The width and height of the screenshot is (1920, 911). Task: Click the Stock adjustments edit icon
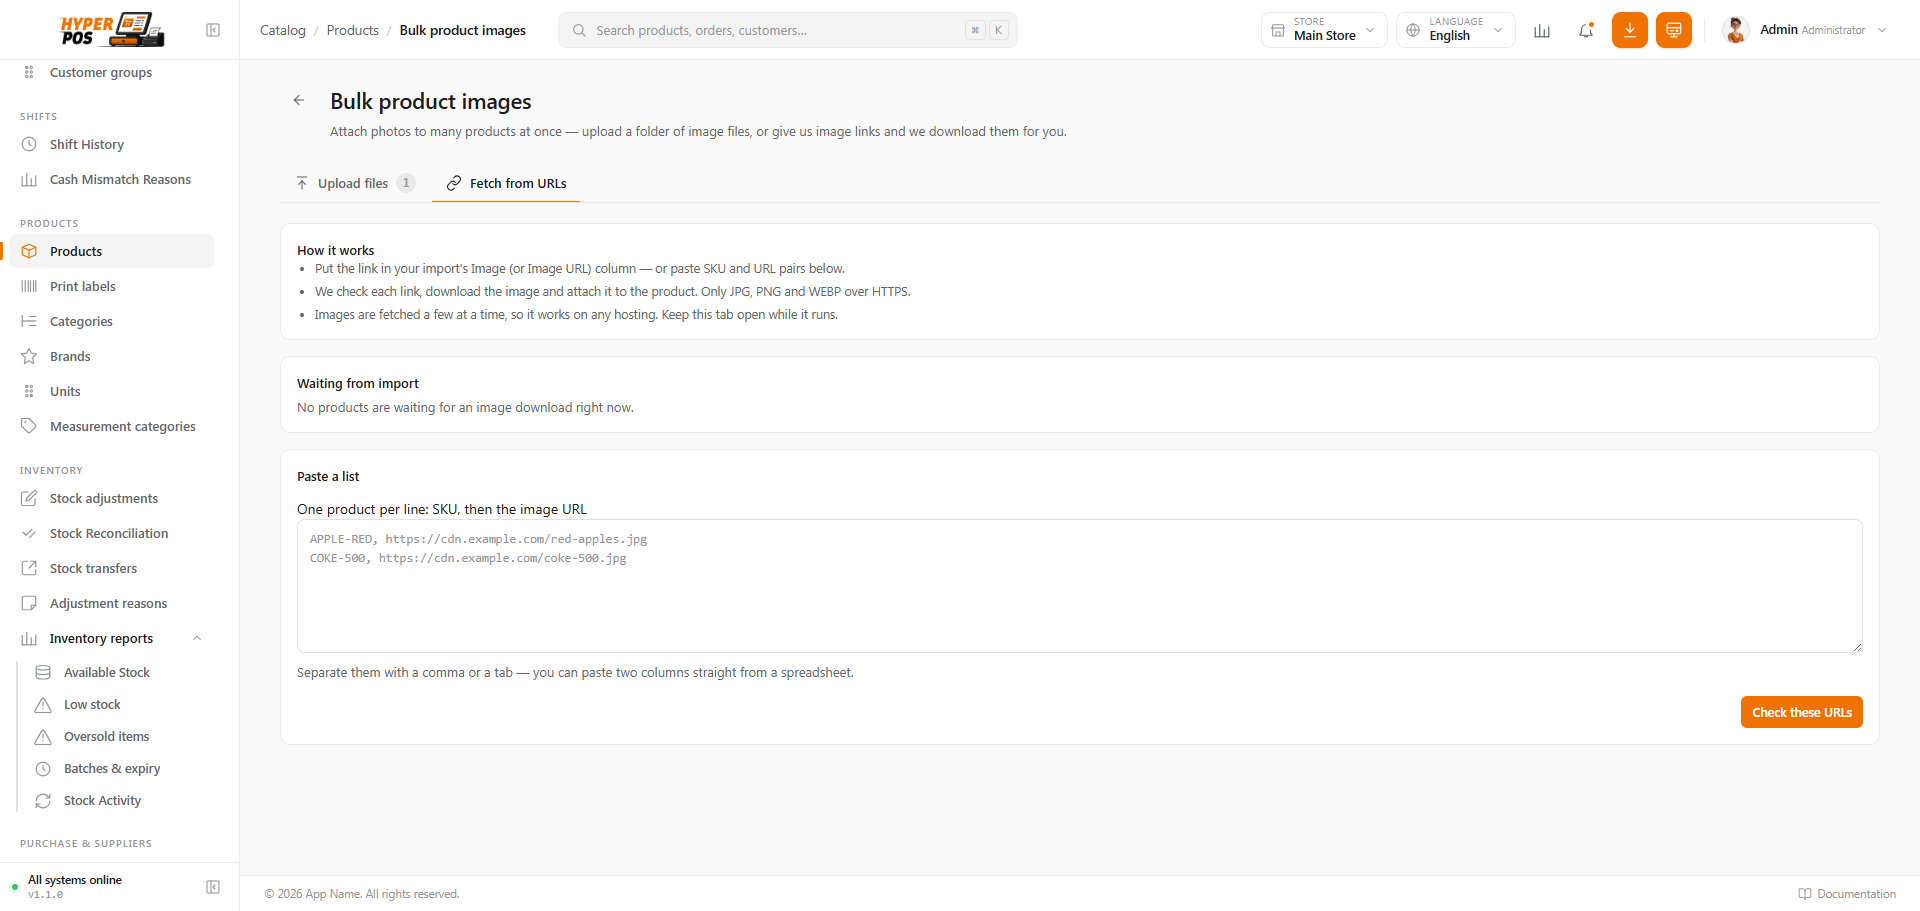click(x=29, y=498)
